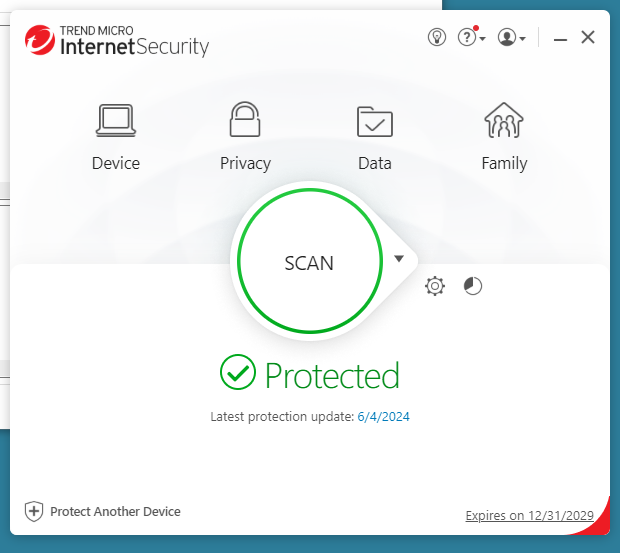Viewport: 620px width, 553px height.
Task: Open the Security Report pie chart icon
Action: [473, 287]
